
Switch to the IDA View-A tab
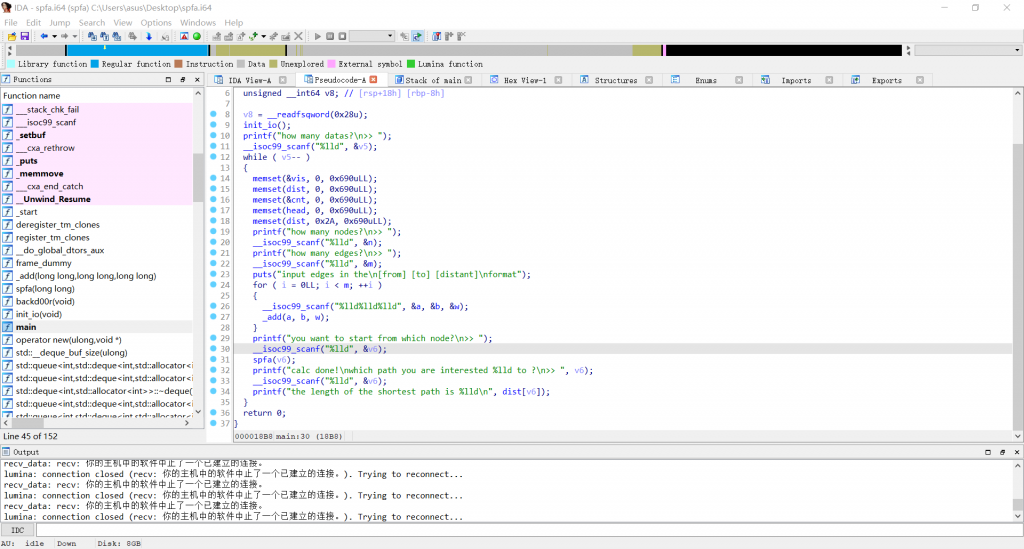249,80
